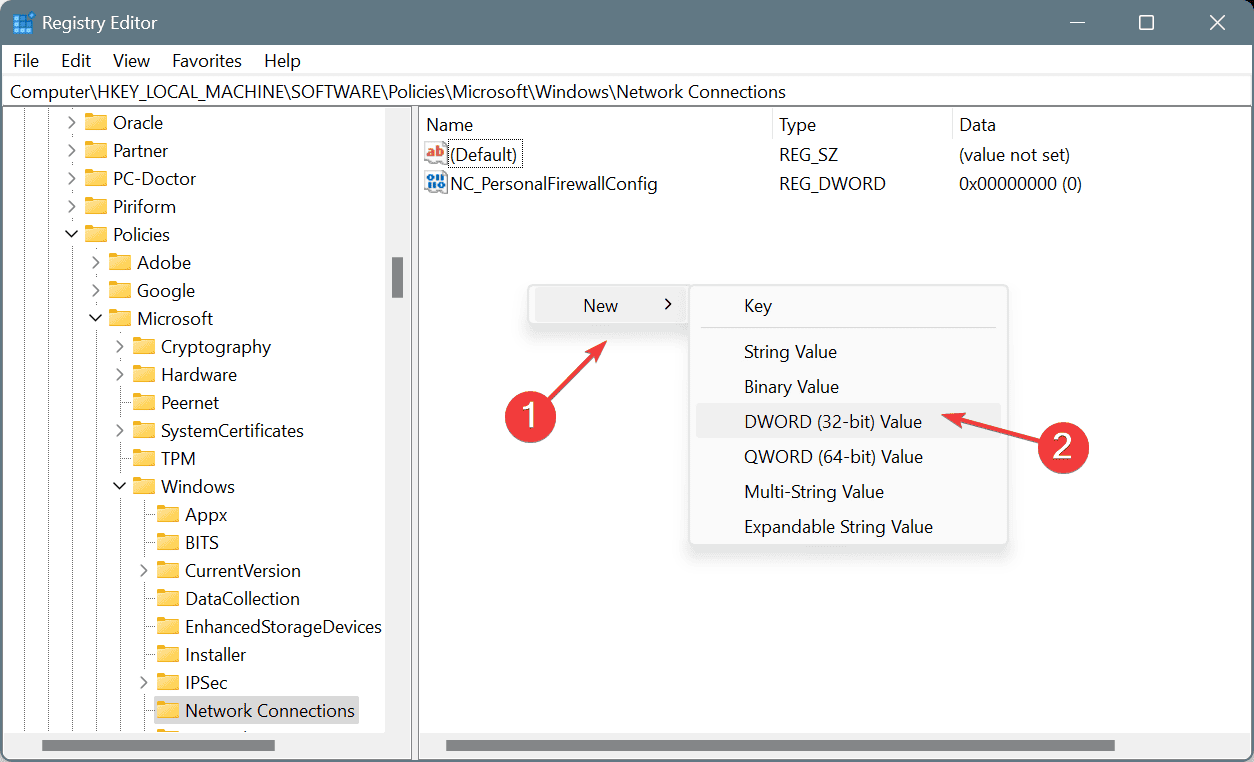The image size is (1254, 762).
Task: Click the BITS folder icon
Action: point(168,542)
